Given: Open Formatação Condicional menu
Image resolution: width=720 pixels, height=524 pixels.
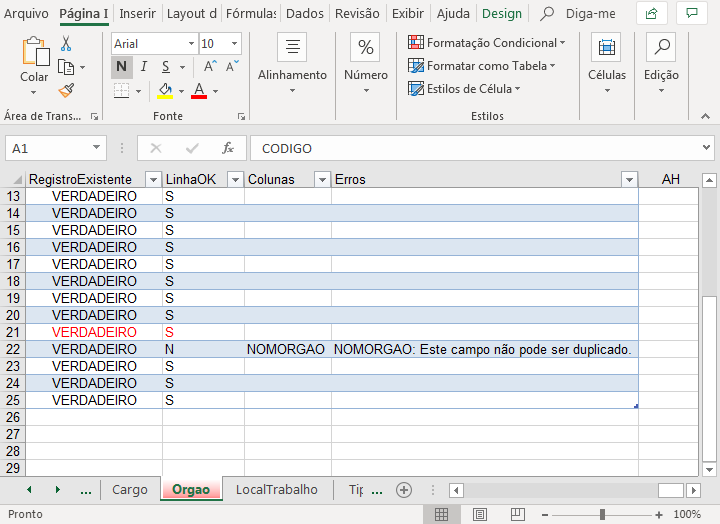Looking at the screenshot, I should pos(486,43).
